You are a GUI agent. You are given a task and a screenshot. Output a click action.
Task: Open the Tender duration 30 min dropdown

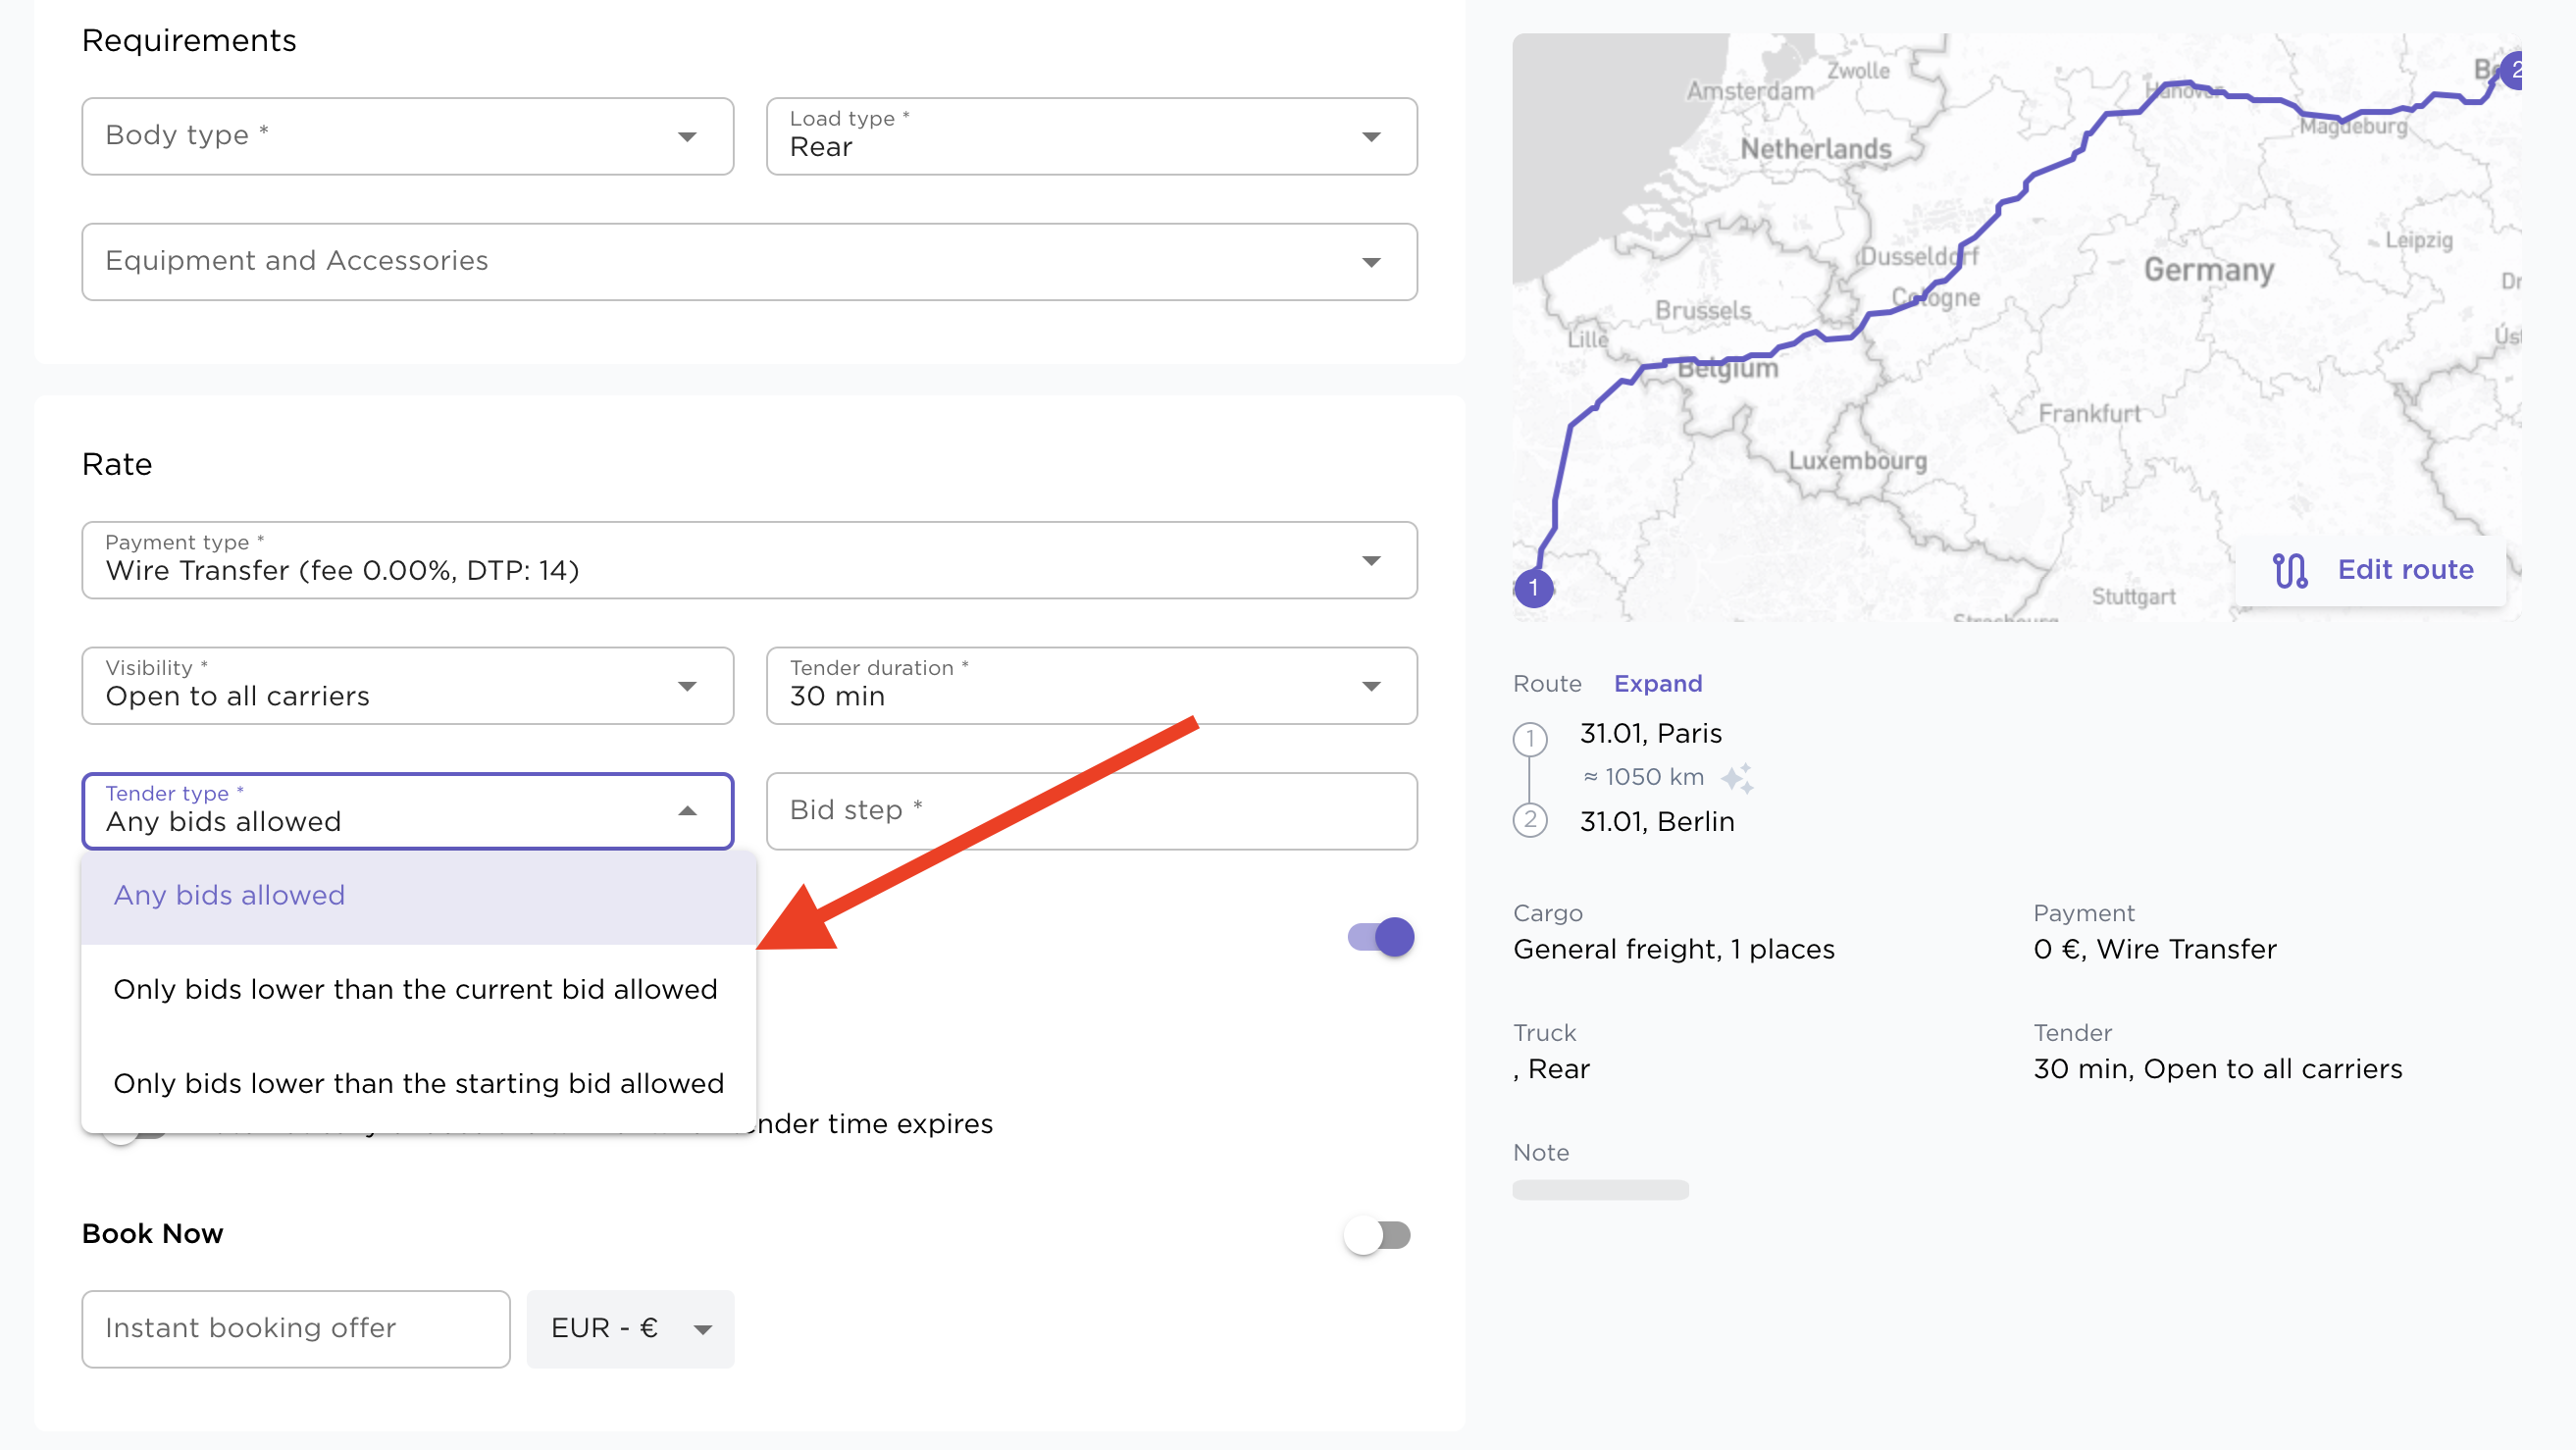1091,686
